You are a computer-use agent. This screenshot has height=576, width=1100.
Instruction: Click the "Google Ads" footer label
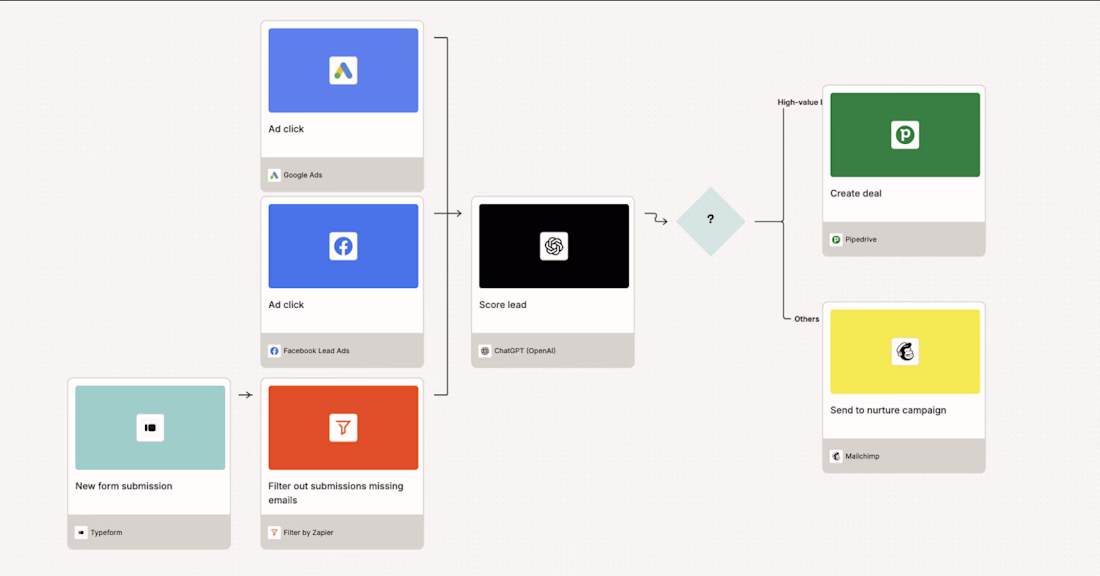coord(303,175)
